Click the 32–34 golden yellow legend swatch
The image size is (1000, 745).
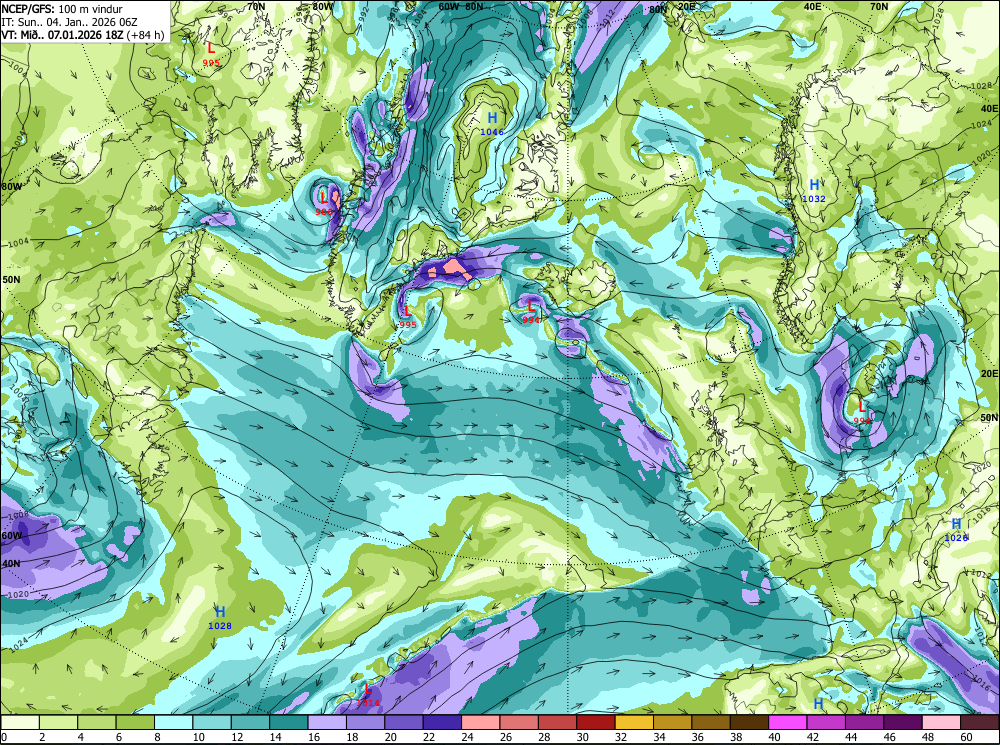tap(634, 722)
